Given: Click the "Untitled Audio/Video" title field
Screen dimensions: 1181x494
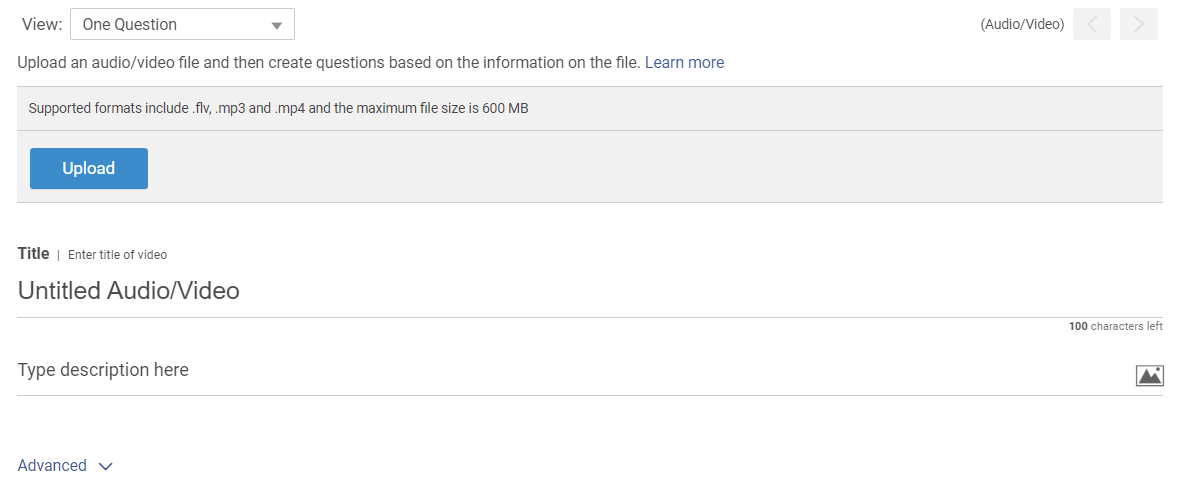Looking at the screenshot, I should point(400,291).
